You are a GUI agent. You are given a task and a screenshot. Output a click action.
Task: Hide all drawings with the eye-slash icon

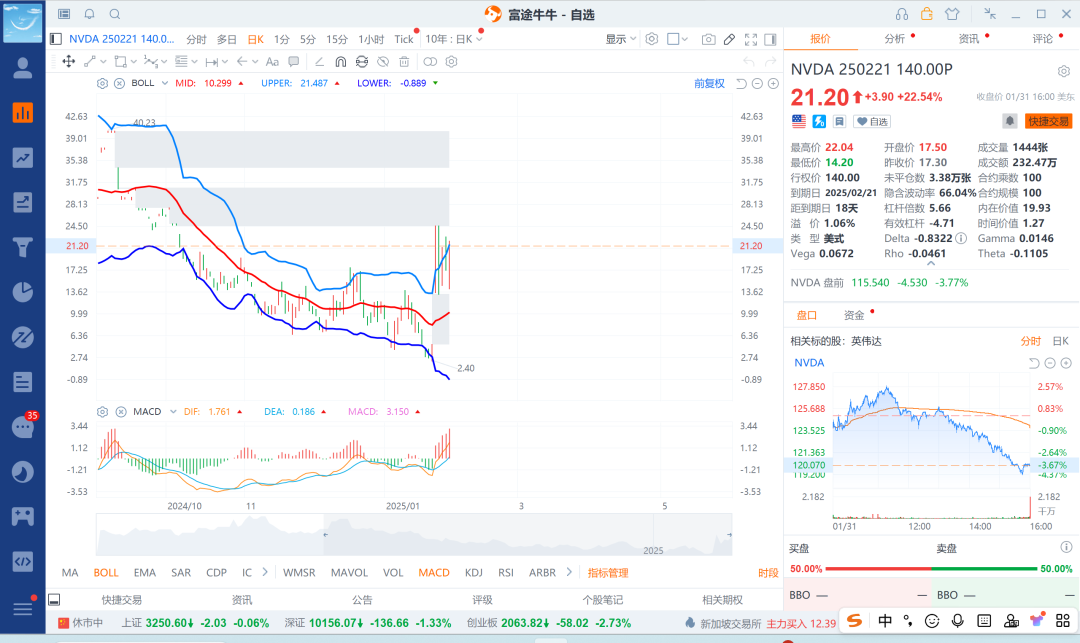point(383,61)
